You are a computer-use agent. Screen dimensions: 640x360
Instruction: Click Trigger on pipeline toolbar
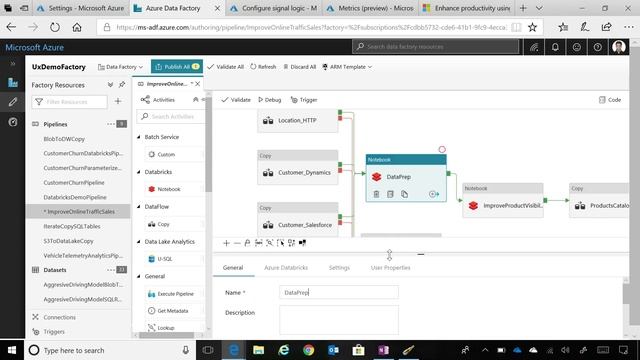(304, 100)
